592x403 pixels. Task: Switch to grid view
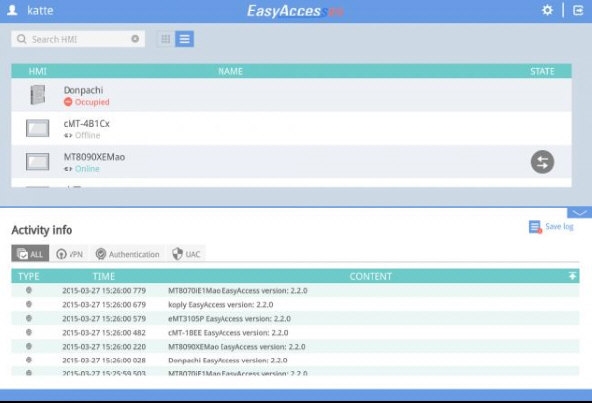165,39
